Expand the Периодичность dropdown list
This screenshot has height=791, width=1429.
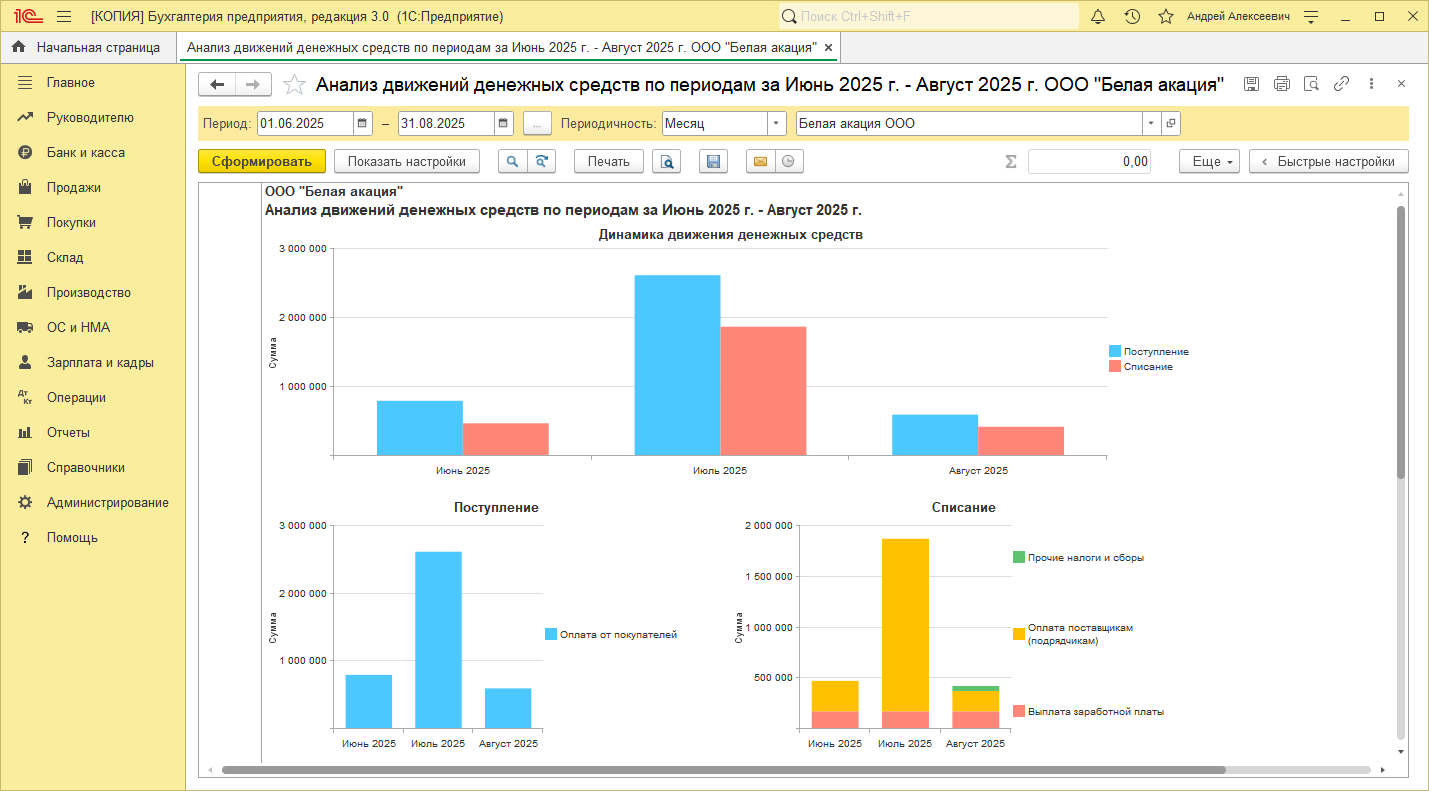777,123
